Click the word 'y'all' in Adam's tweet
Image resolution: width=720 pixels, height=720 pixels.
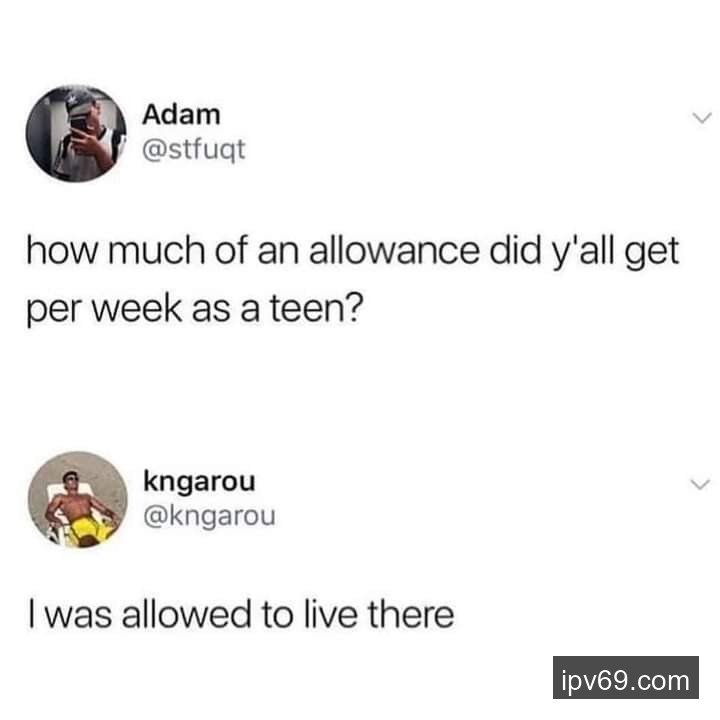coord(583,252)
